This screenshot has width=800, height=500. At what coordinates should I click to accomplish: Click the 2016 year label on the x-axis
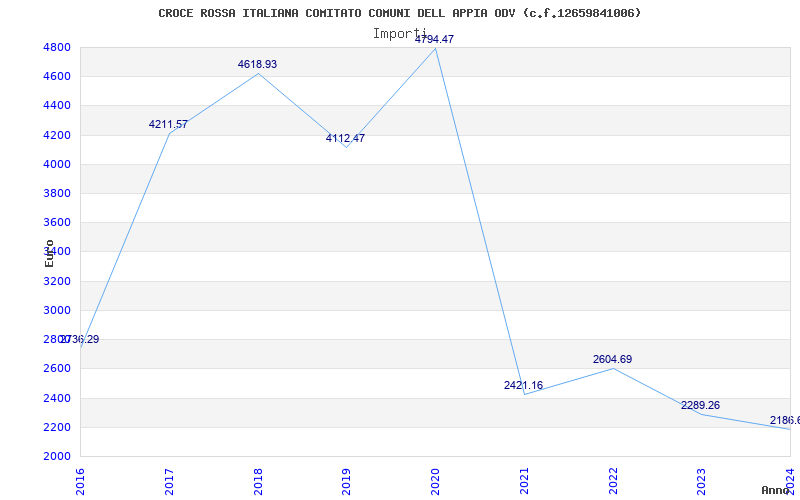tap(80, 481)
